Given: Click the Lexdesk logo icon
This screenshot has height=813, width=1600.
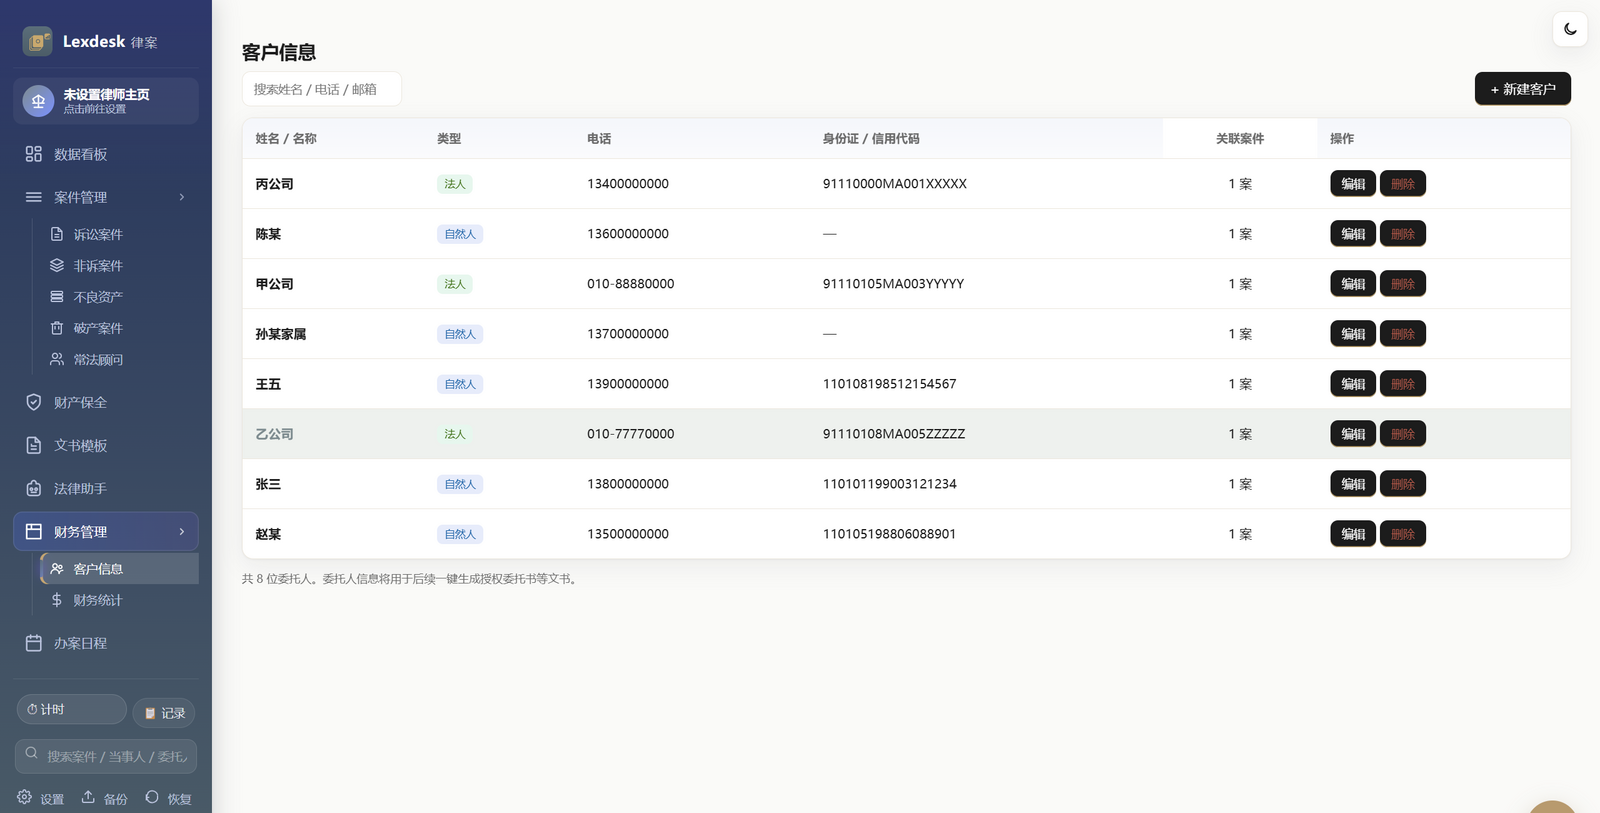Looking at the screenshot, I should coord(38,41).
